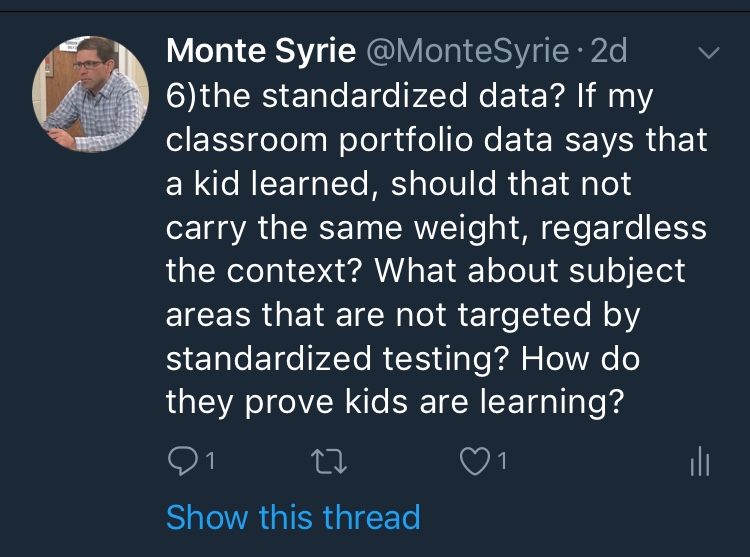Click the text "the context? What about subject"
The height and width of the screenshot is (557, 750).
[x=426, y=273]
